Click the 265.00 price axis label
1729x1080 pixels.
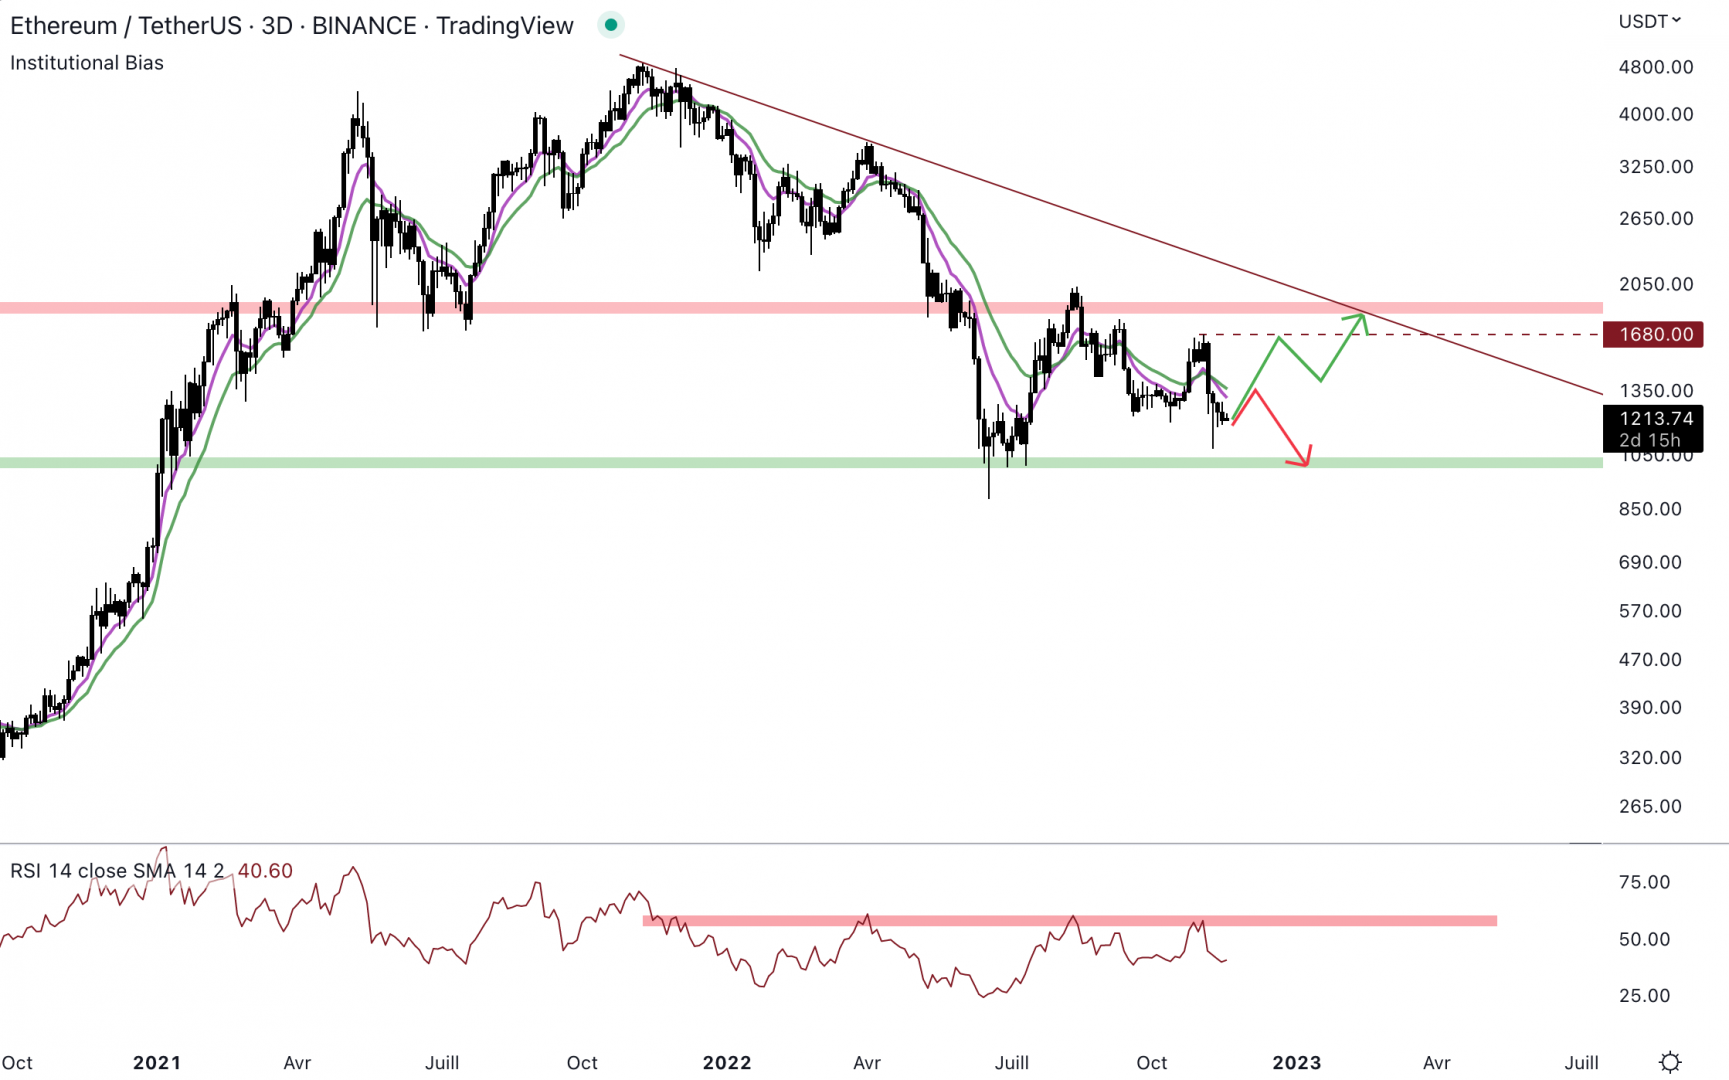pyautogui.click(x=1650, y=806)
